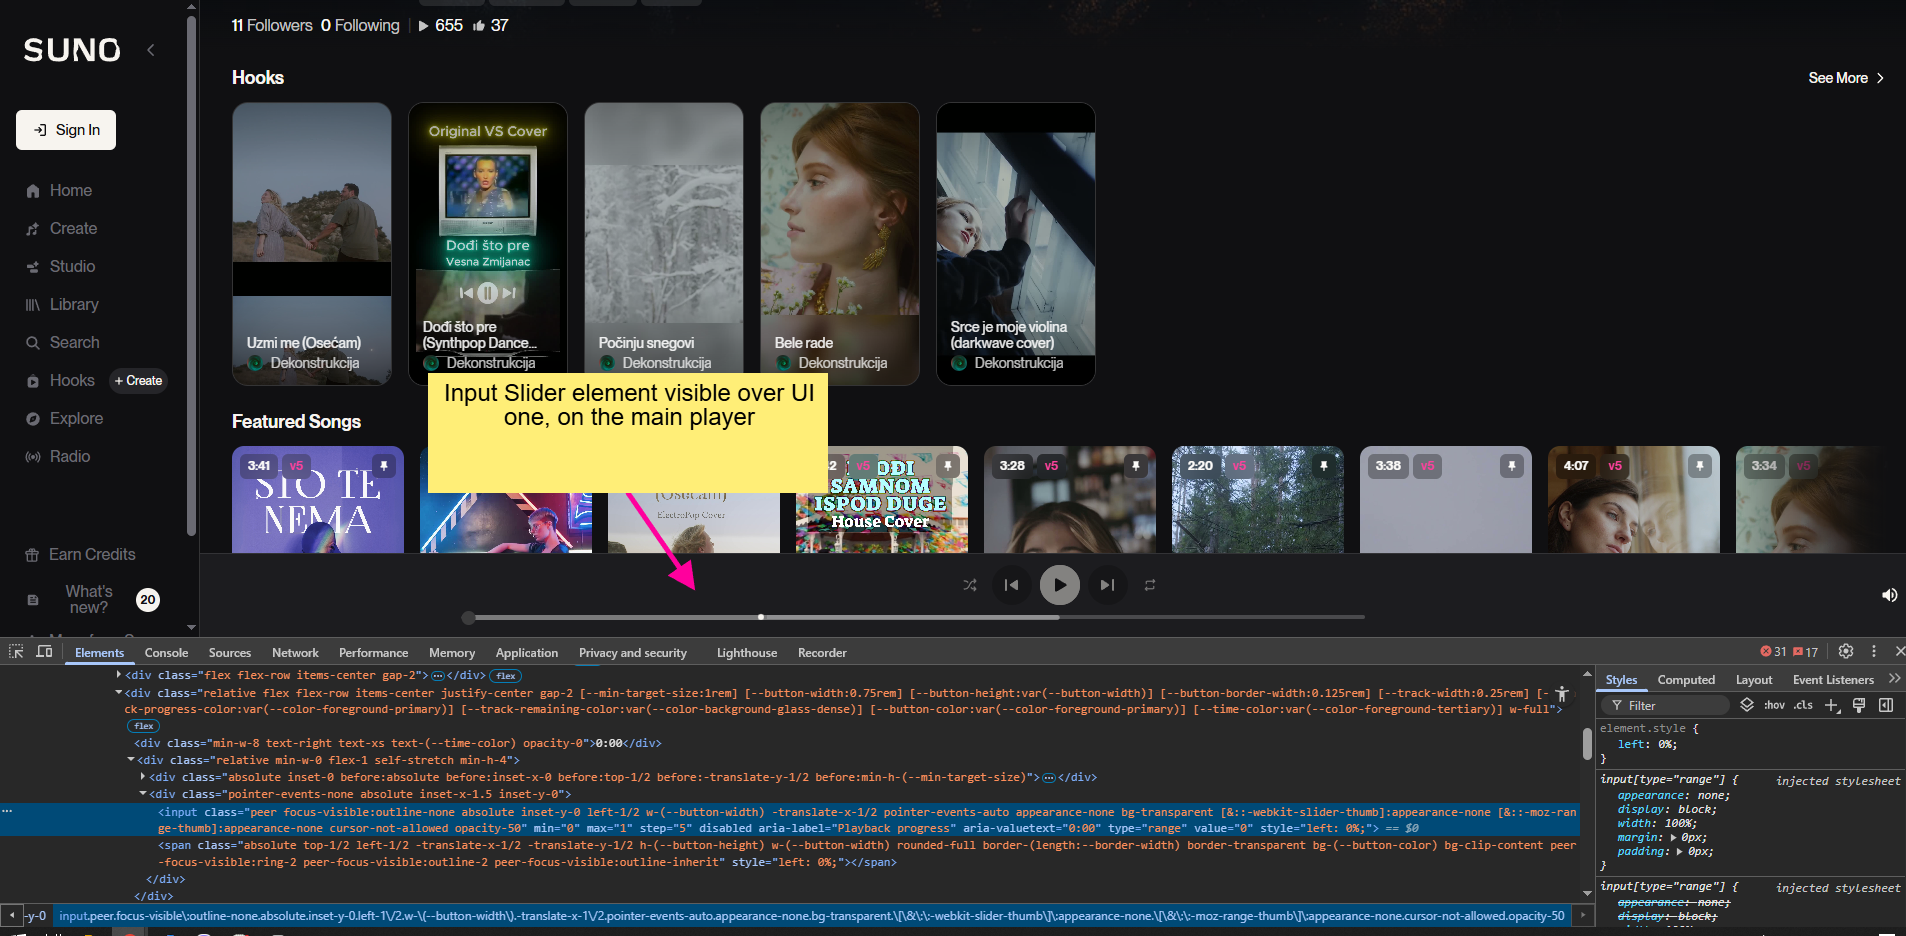Collapse the Suno sidebar with the chevron
Image resolution: width=1906 pixels, height=936 pixels.
151,50
